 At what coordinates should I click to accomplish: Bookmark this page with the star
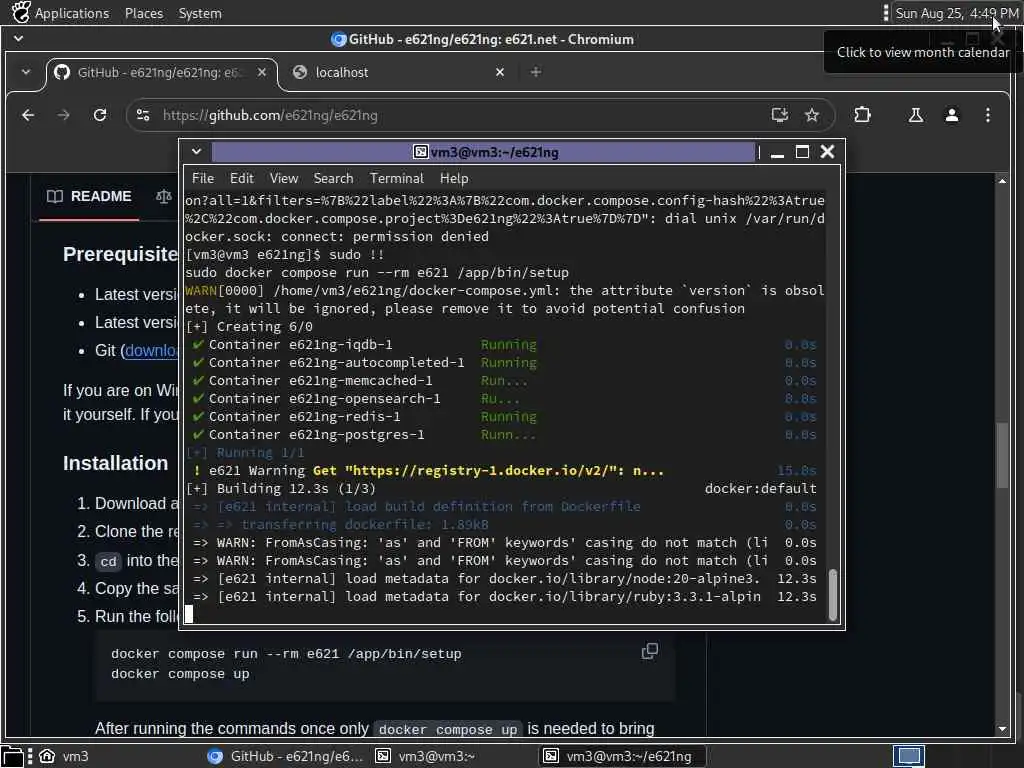[x=812, y=116]
